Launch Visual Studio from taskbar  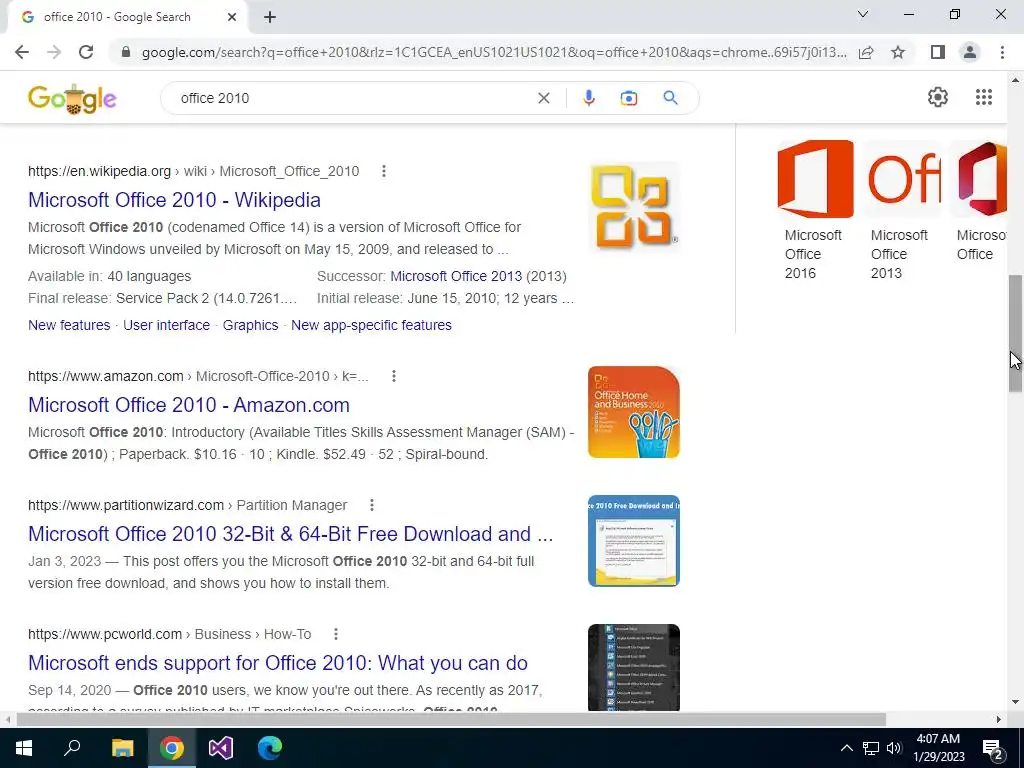(x=221, y=748)
